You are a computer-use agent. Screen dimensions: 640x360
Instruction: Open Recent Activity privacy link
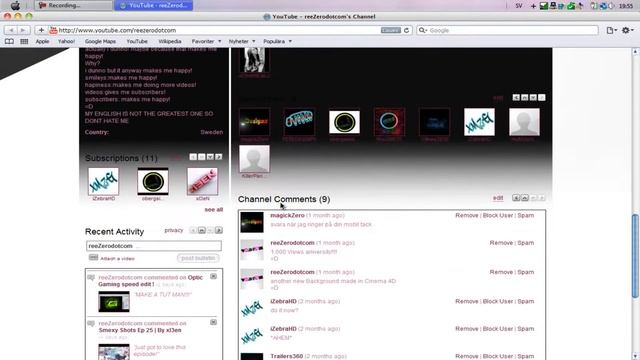[173, 230]
